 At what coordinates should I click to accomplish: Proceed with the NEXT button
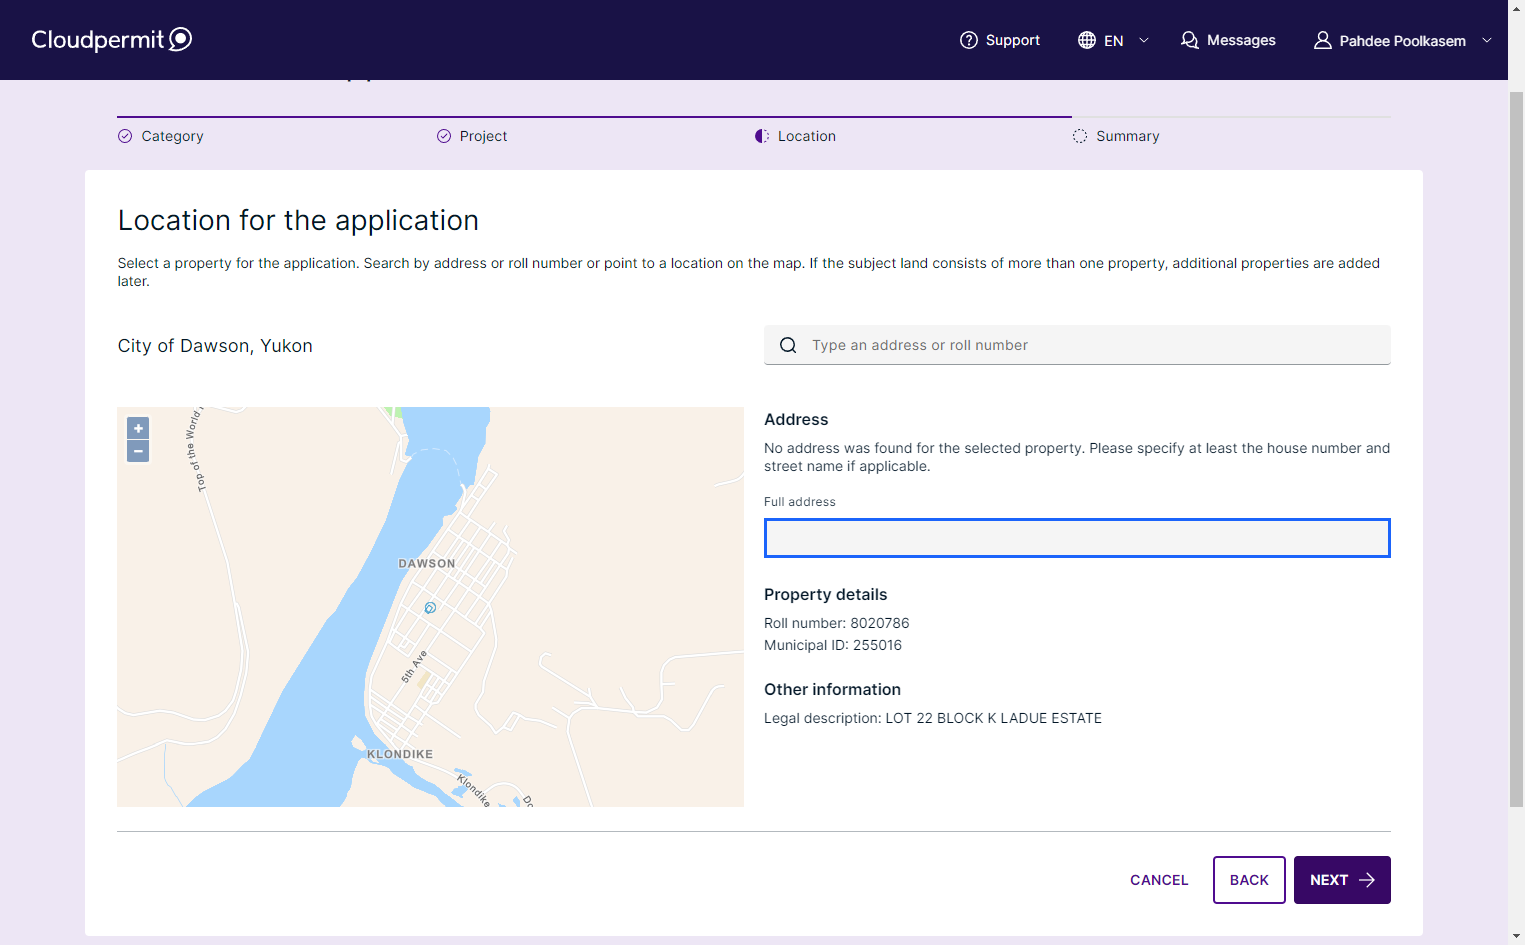(x=1342, y=880)
